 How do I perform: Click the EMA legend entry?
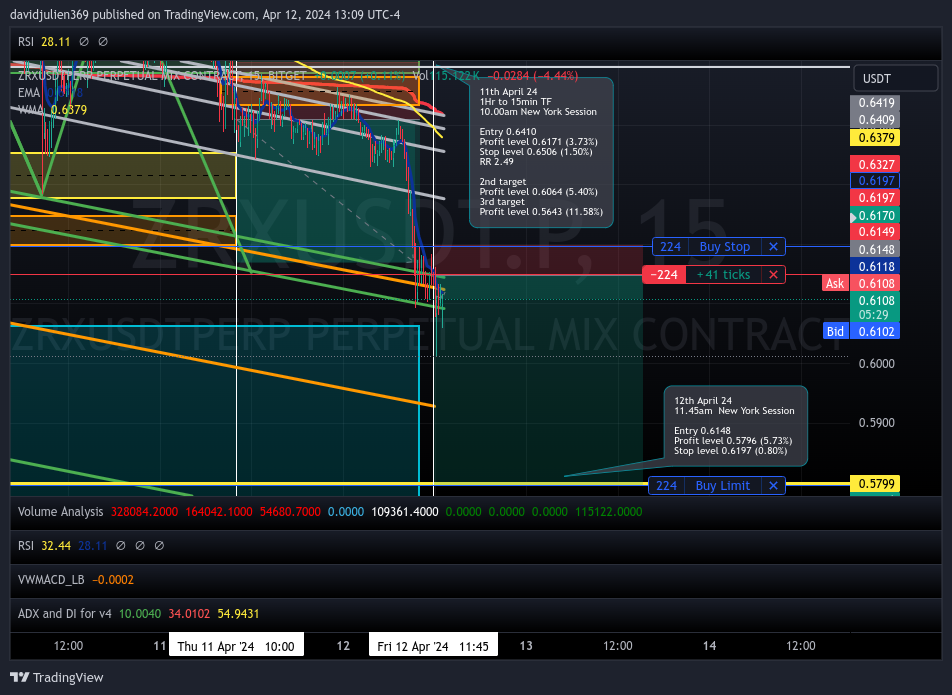click(50, 93)
